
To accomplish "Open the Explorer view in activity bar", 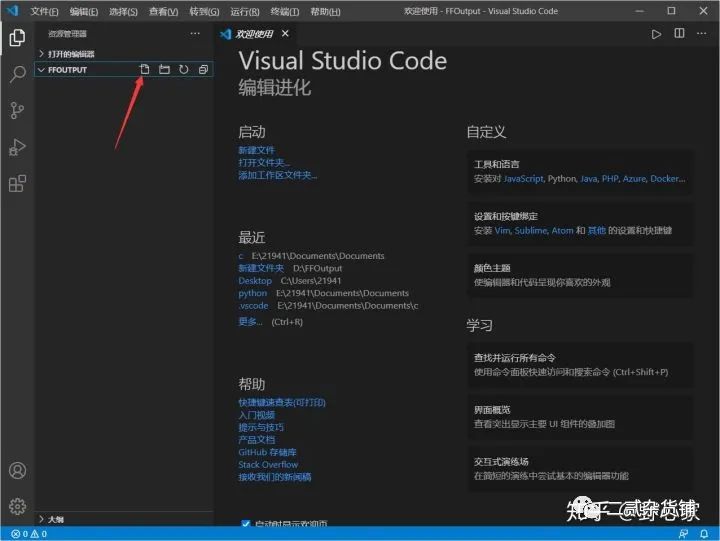I will (17, 38).
